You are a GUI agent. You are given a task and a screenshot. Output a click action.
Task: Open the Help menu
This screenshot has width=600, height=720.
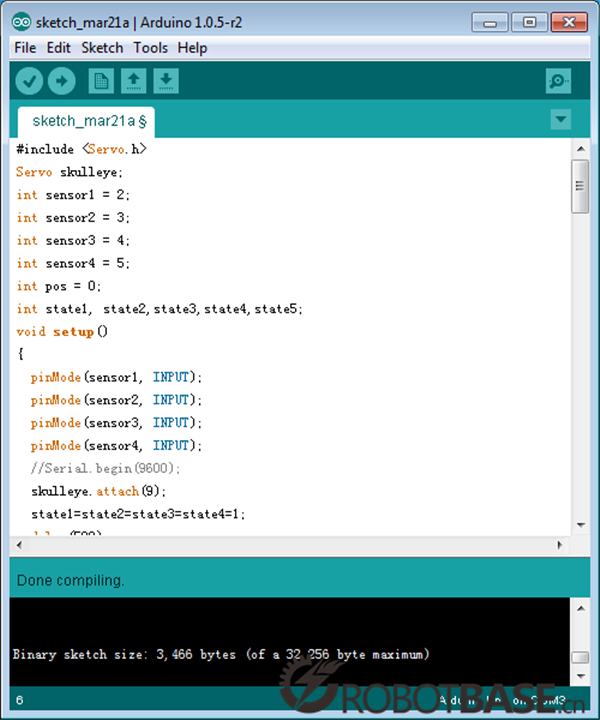click(192, 47)
